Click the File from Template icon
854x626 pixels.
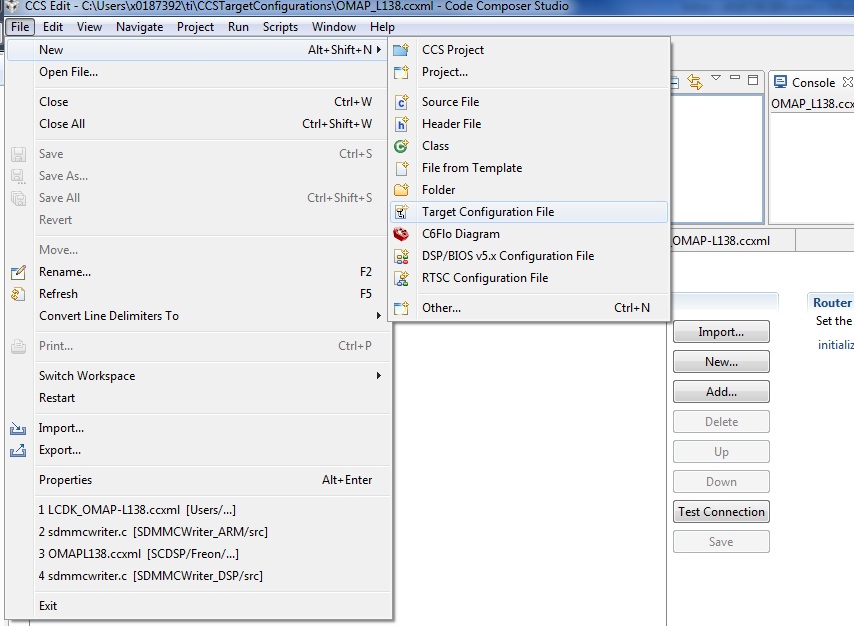tap(401, 168)
